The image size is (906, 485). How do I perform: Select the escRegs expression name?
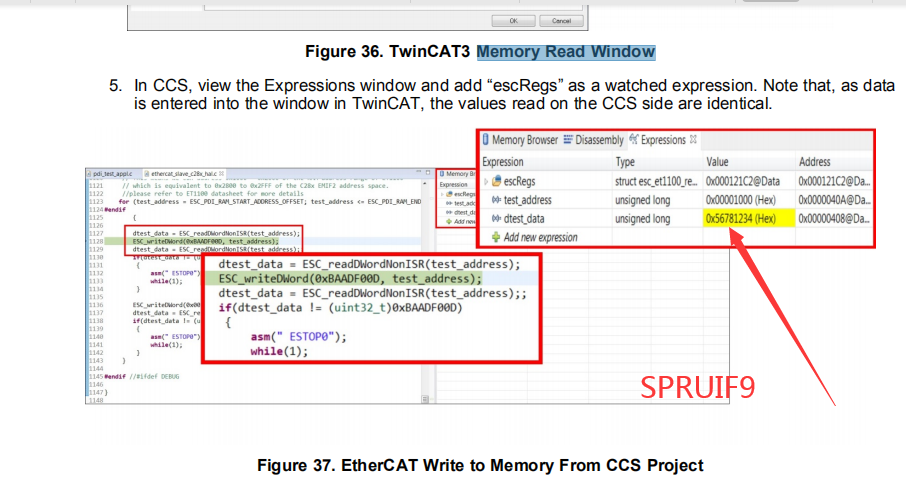[x=519, y=182]
